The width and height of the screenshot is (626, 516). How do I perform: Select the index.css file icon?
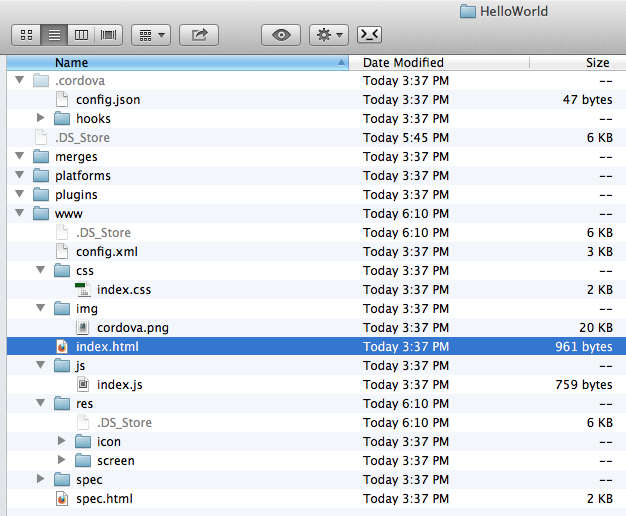(83, 290)
